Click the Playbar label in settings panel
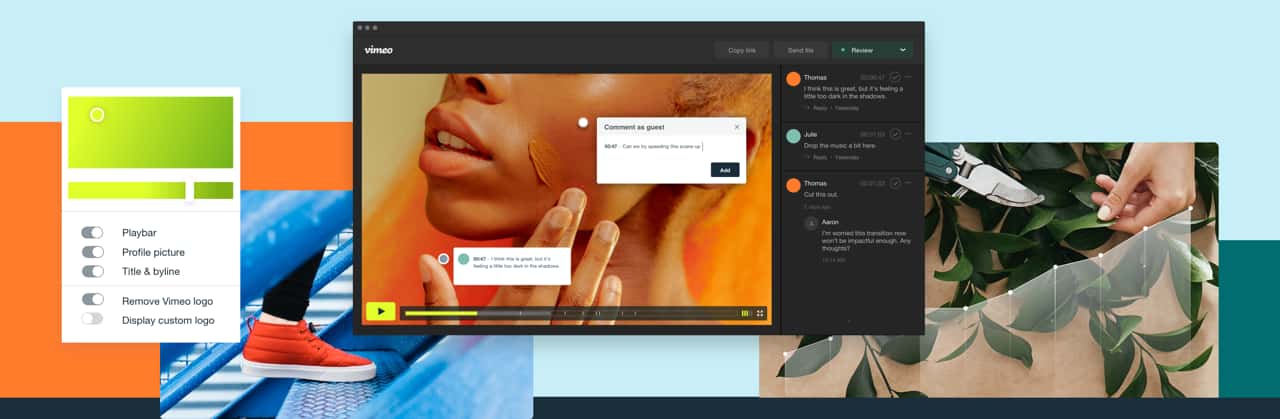The width and height of the screenshot is (1280, 419). coord(139,233)
